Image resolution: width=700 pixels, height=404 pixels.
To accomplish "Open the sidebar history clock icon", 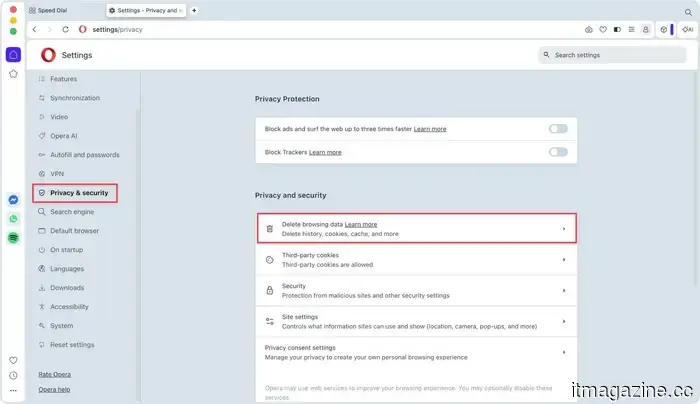I will (x=13, y=375).
